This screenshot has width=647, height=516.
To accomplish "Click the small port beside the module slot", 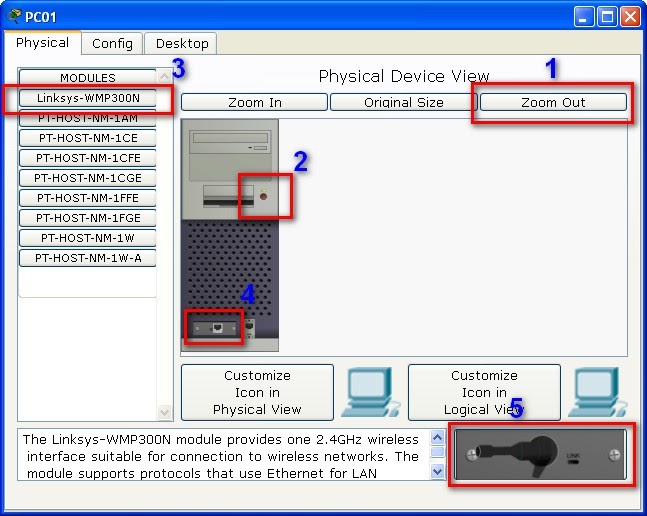I will coord(250,328).
